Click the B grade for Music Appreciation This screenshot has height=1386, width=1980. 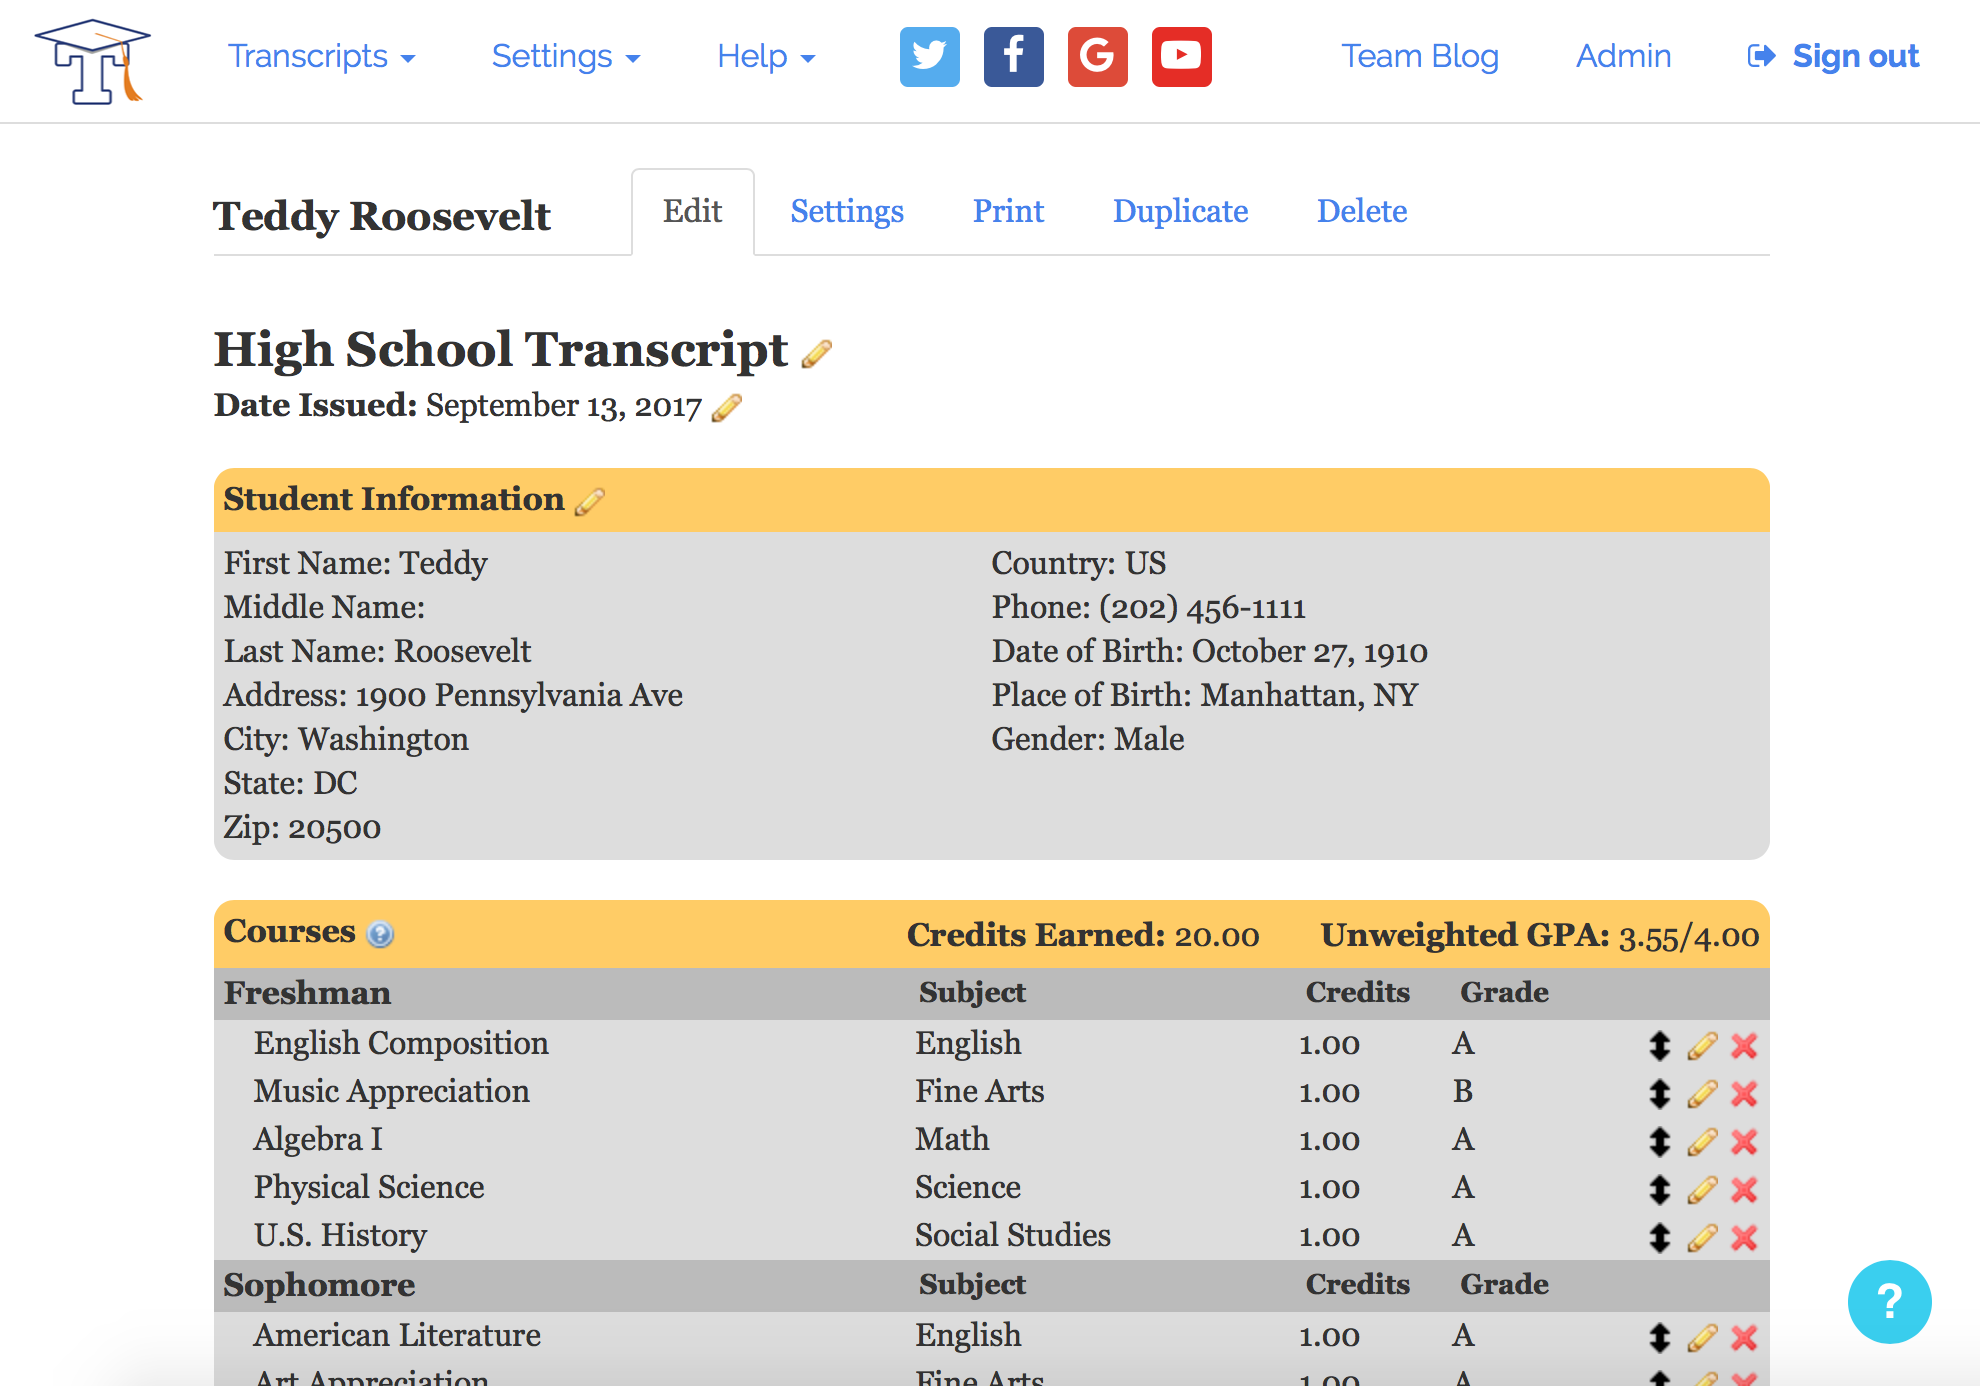[x=1462, y=1092]
